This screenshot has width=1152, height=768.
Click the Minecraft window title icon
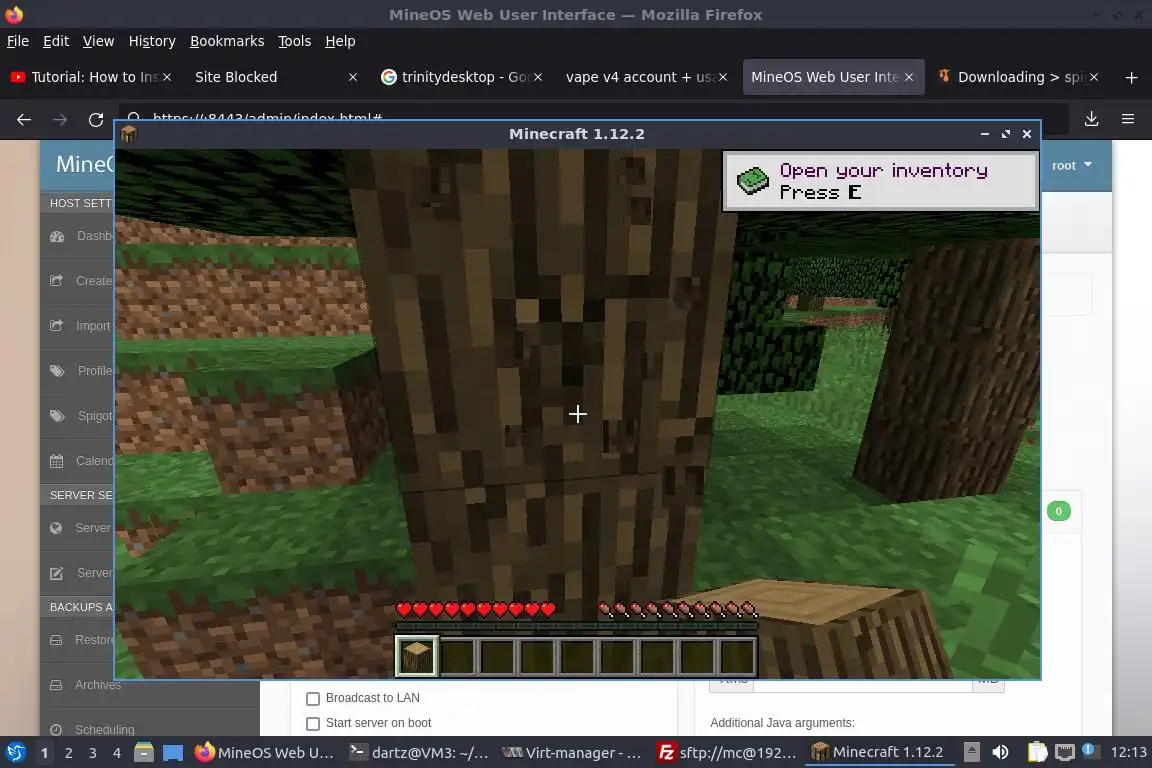point(129,134)
